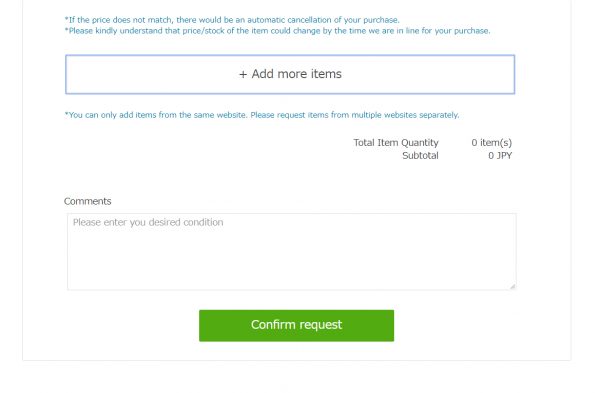This screenshot has height=393, width=600.
Task: Click the word items in Add more items
Action: 326,74
